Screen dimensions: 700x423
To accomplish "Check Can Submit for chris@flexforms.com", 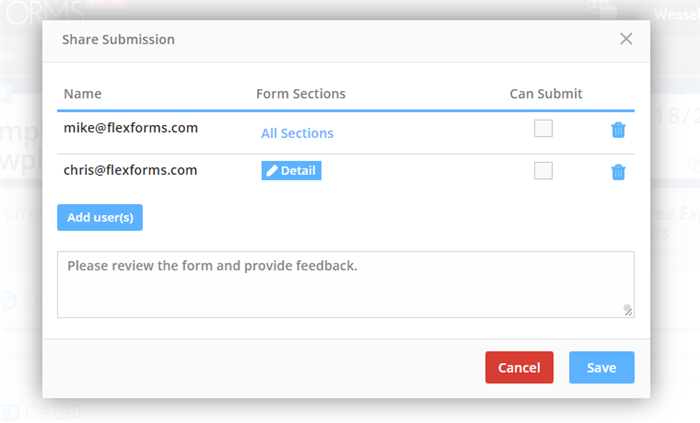I will (x=543, y=170).
